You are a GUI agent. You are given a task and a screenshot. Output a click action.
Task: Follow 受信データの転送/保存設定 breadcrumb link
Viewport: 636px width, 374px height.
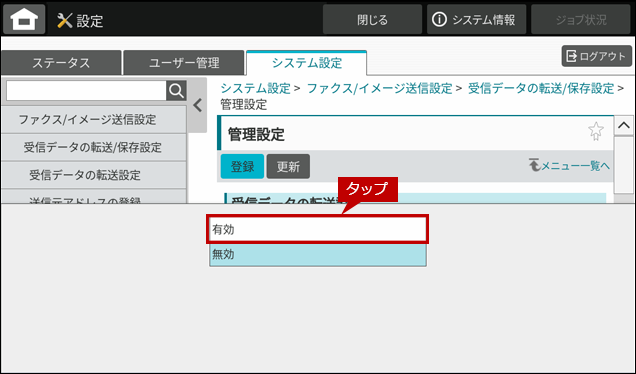pos(541,88)
